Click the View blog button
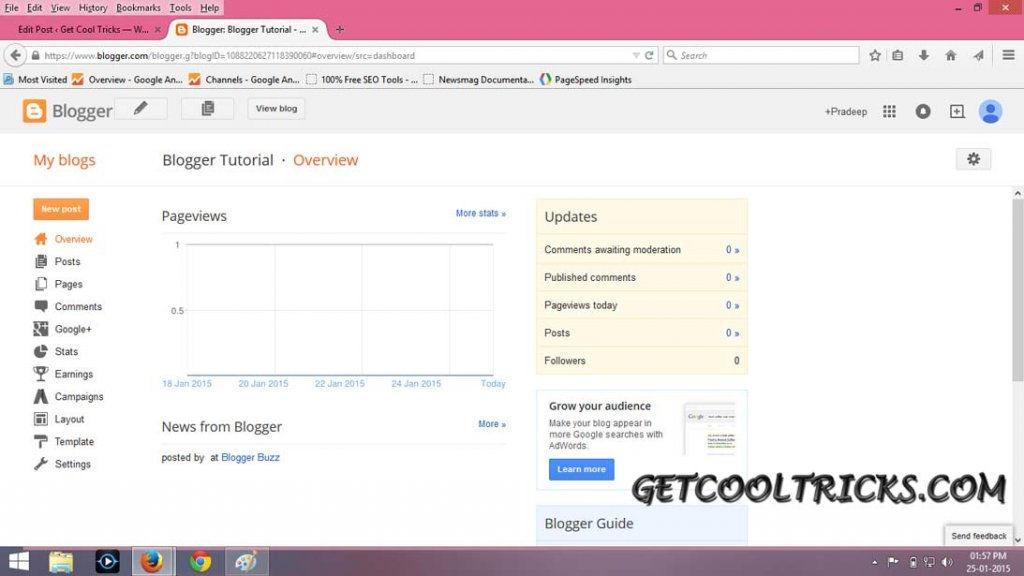1024x576 pixels. [x=276, y=108]
